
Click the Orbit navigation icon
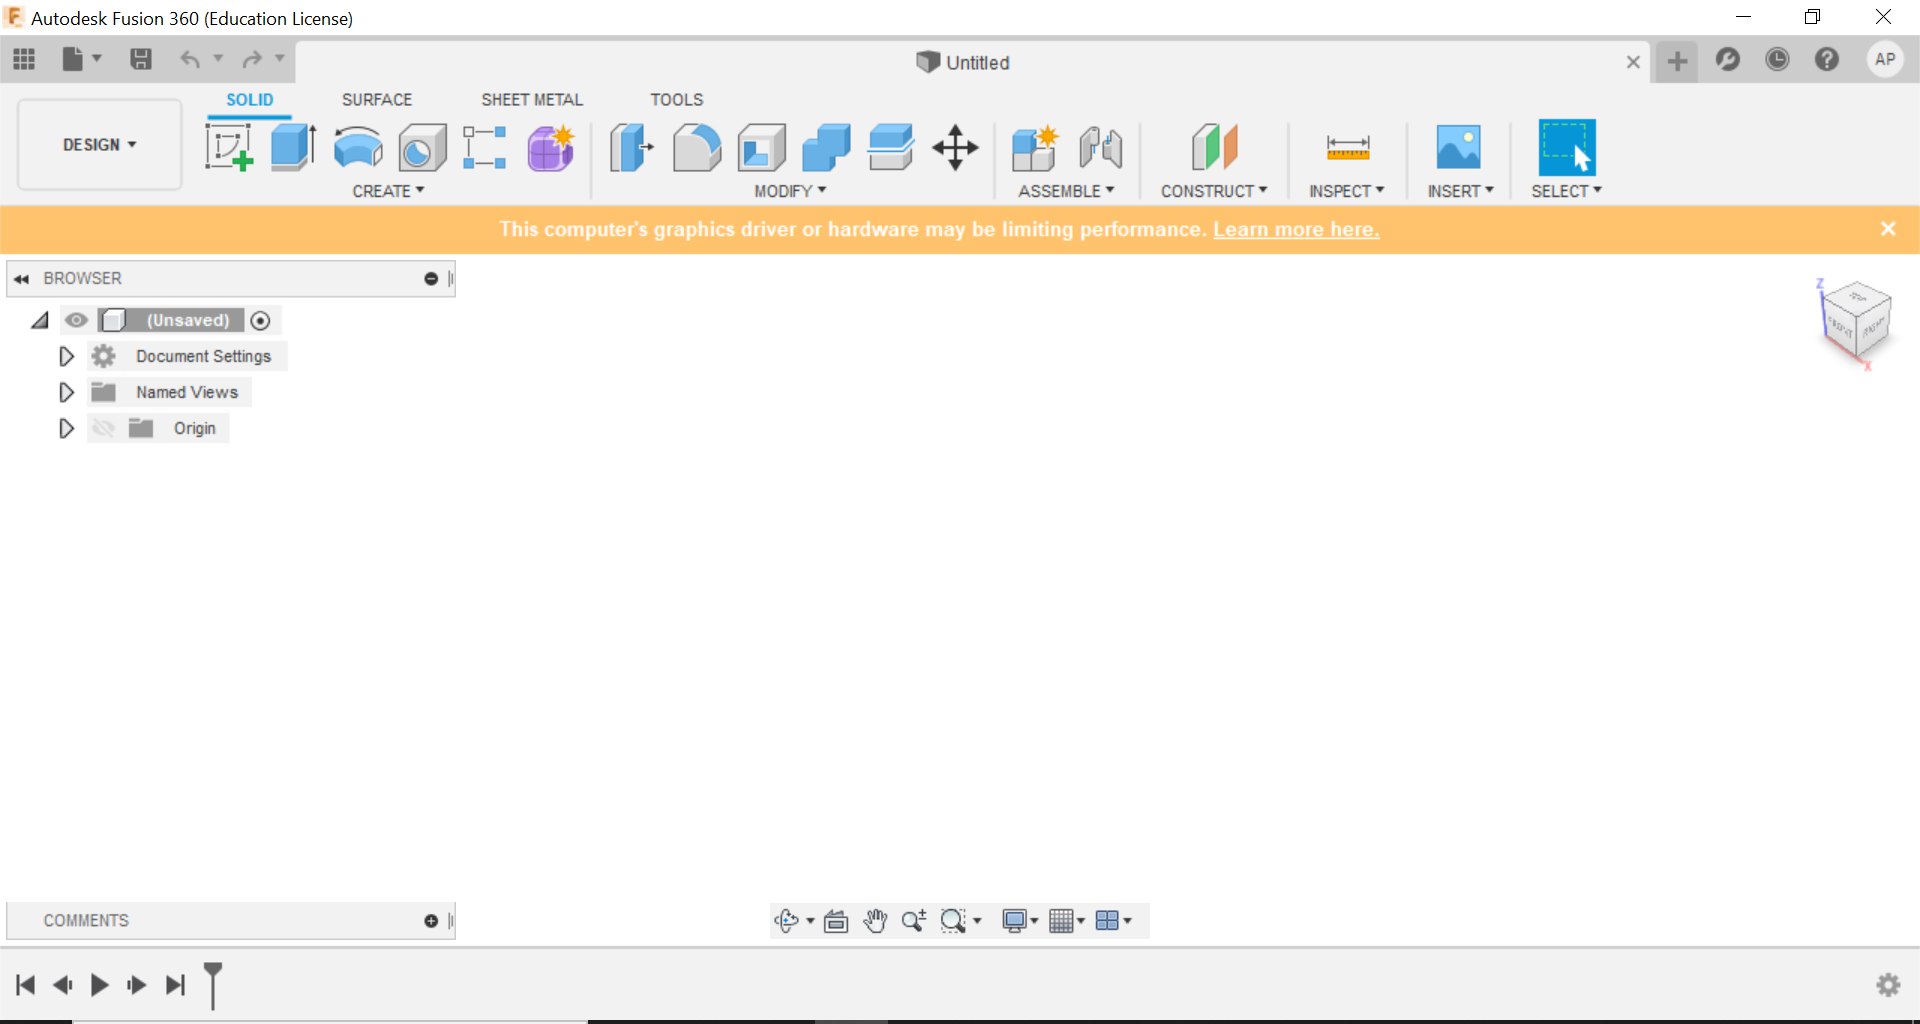786,921
